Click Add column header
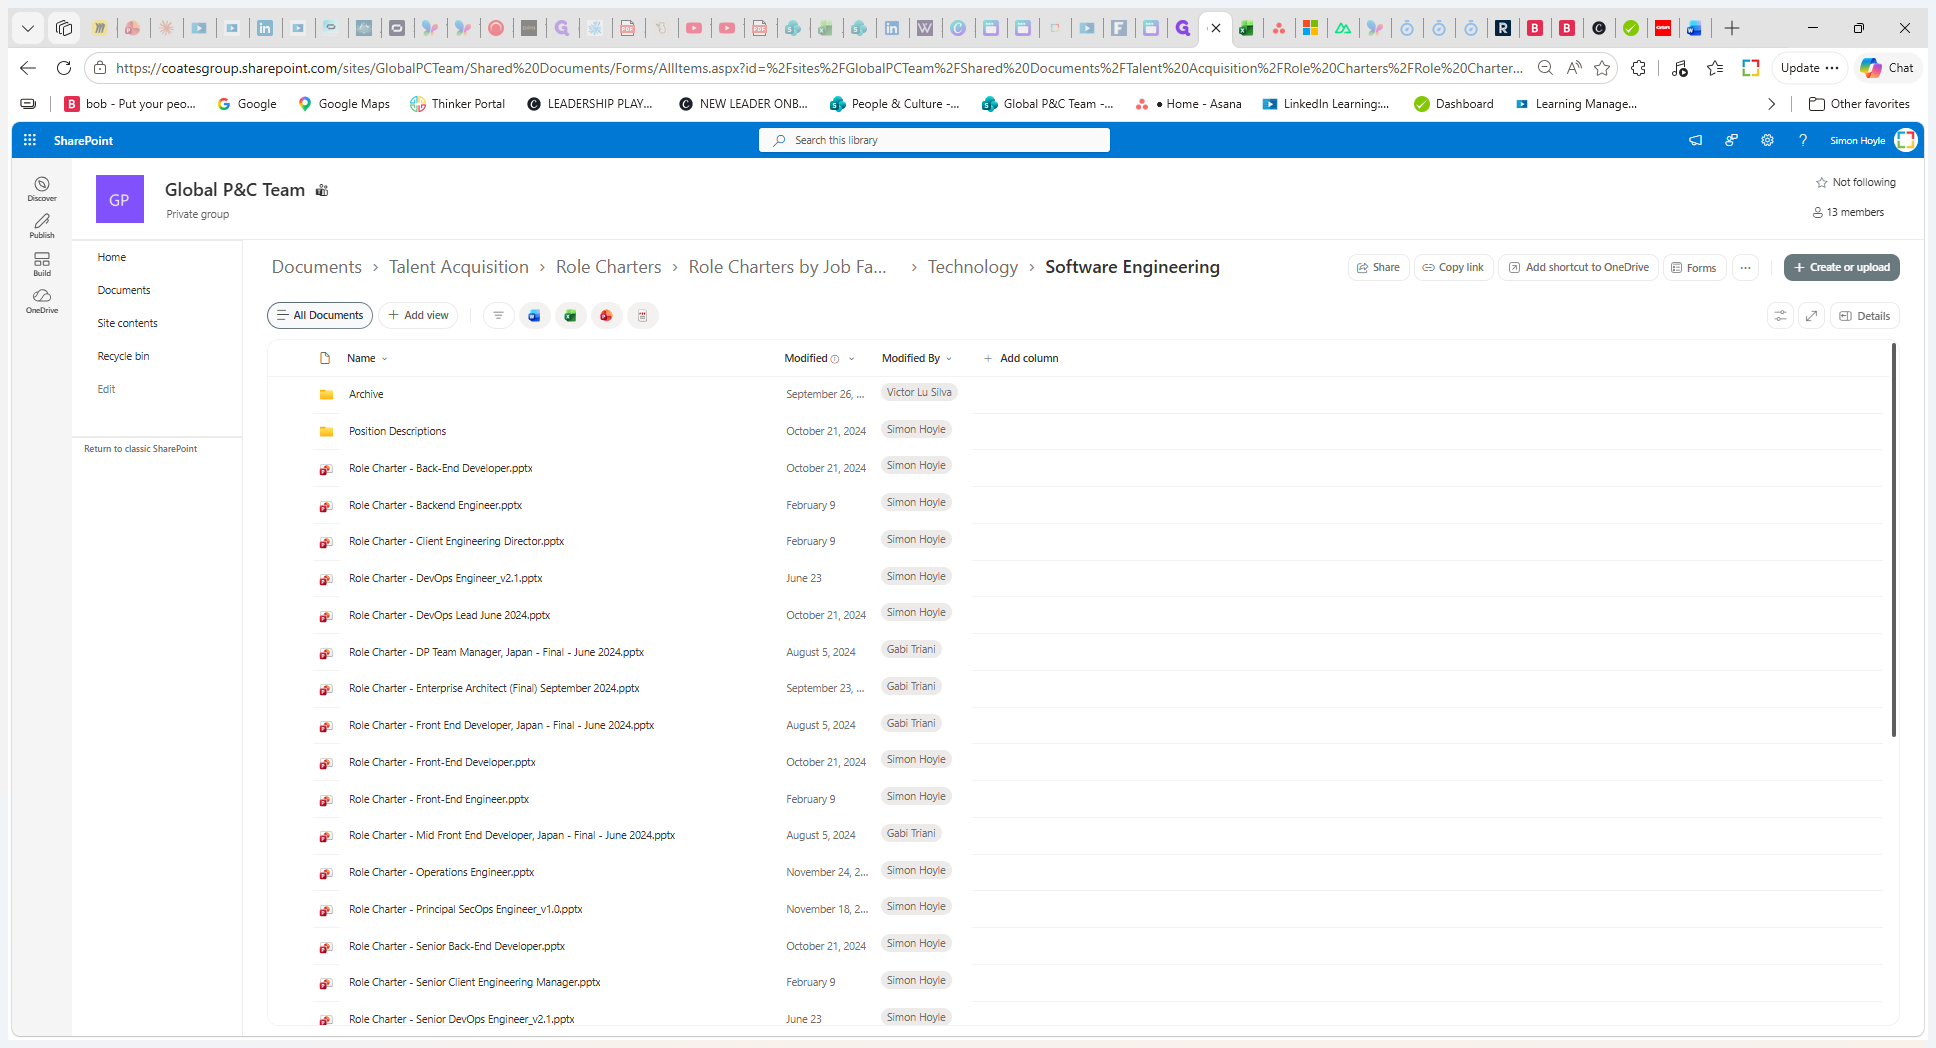This screenshot has height=1048, width=1936. (x=1020, y=358)
